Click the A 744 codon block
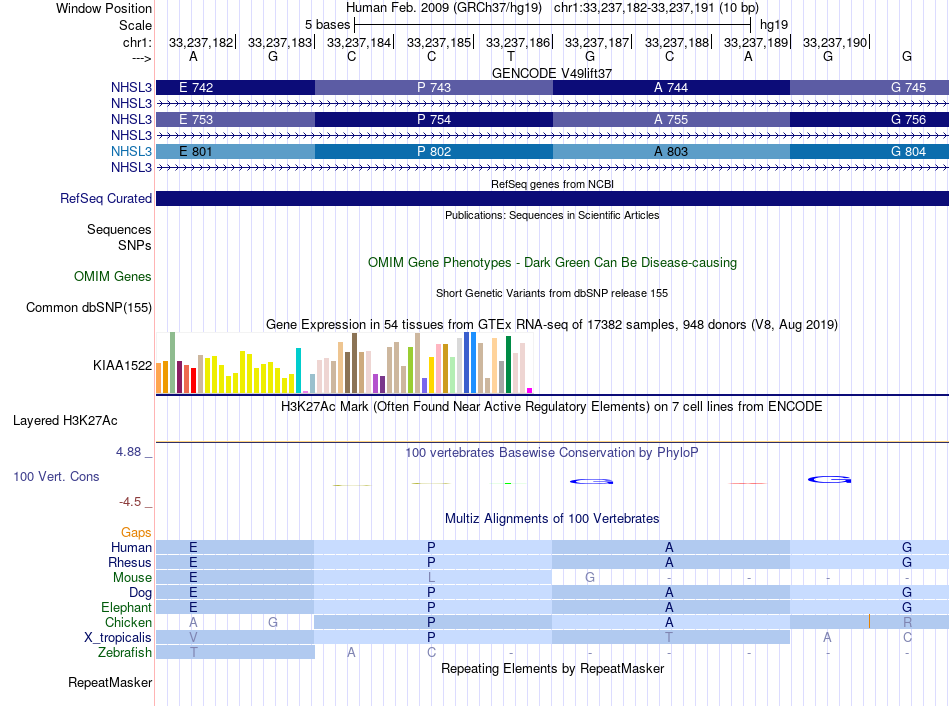950x706 pixels. tap(671, 87)
